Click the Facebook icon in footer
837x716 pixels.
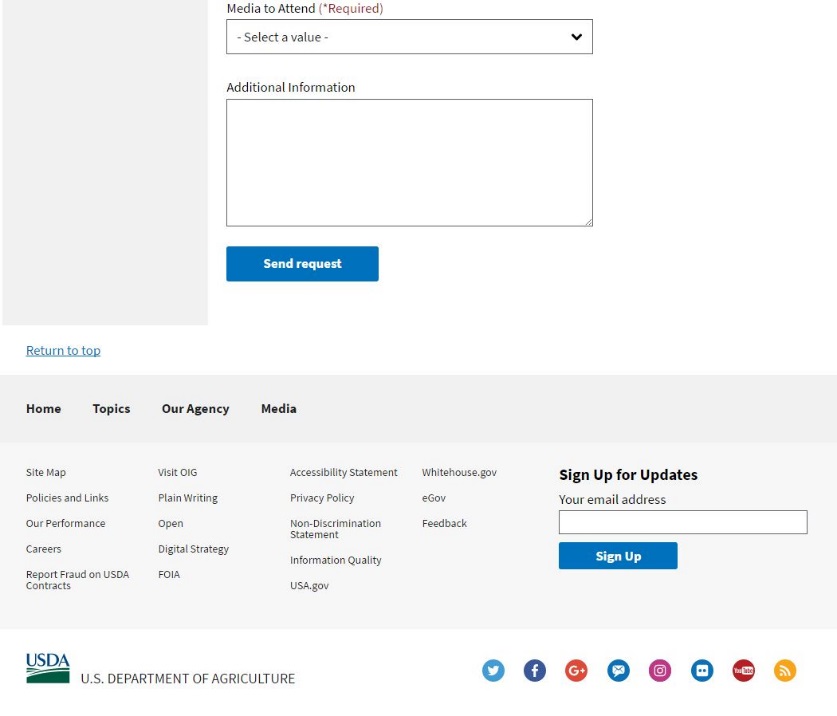pos(535,671)
